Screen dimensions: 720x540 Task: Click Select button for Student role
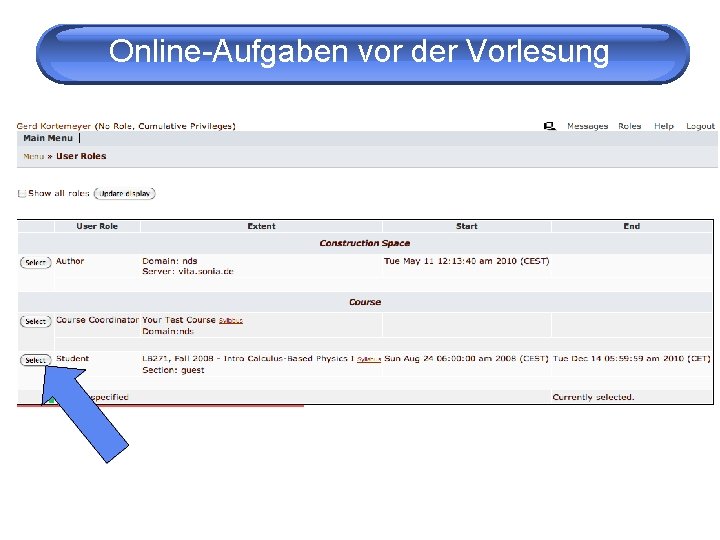(x=35, y=360)
